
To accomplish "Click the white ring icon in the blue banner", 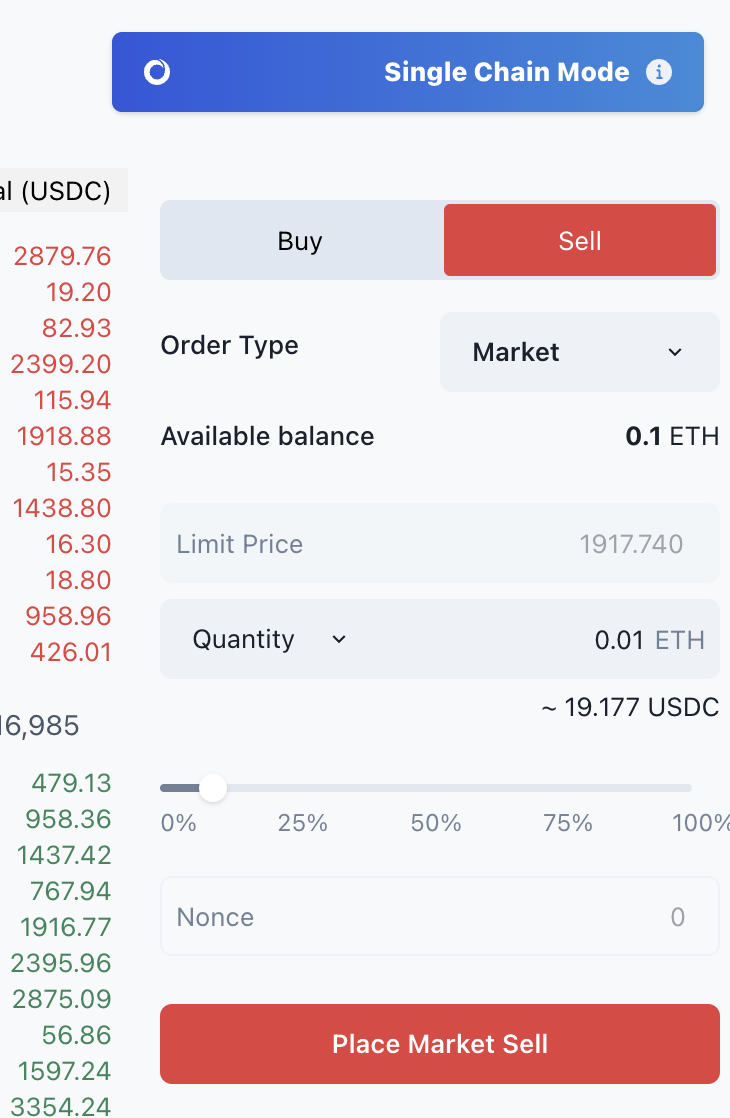I will 157,72.
